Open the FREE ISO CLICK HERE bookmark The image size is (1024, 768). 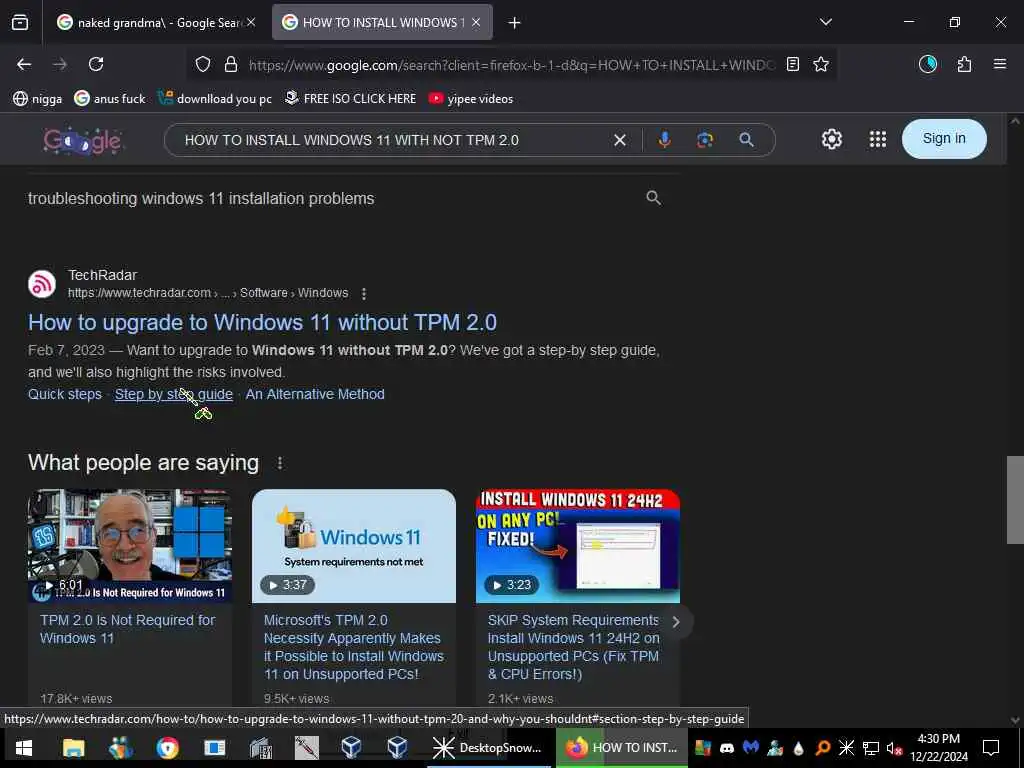(350, 99)
